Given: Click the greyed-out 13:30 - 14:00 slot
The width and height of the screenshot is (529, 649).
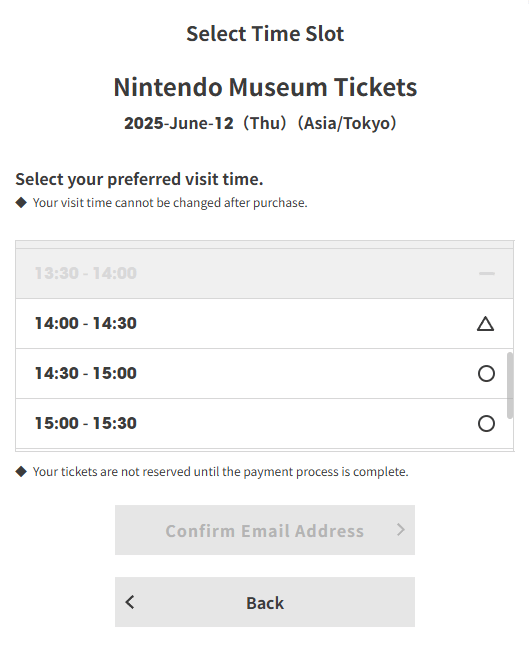Looking at the screenshot, I should click(264, 274).
